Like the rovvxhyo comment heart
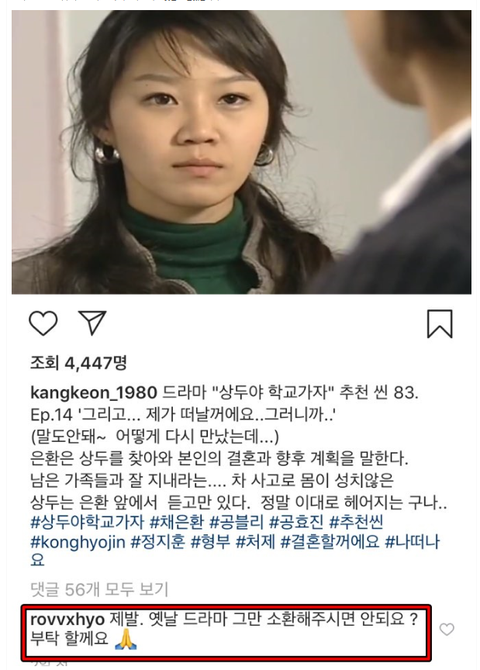 tap(447, 629)
